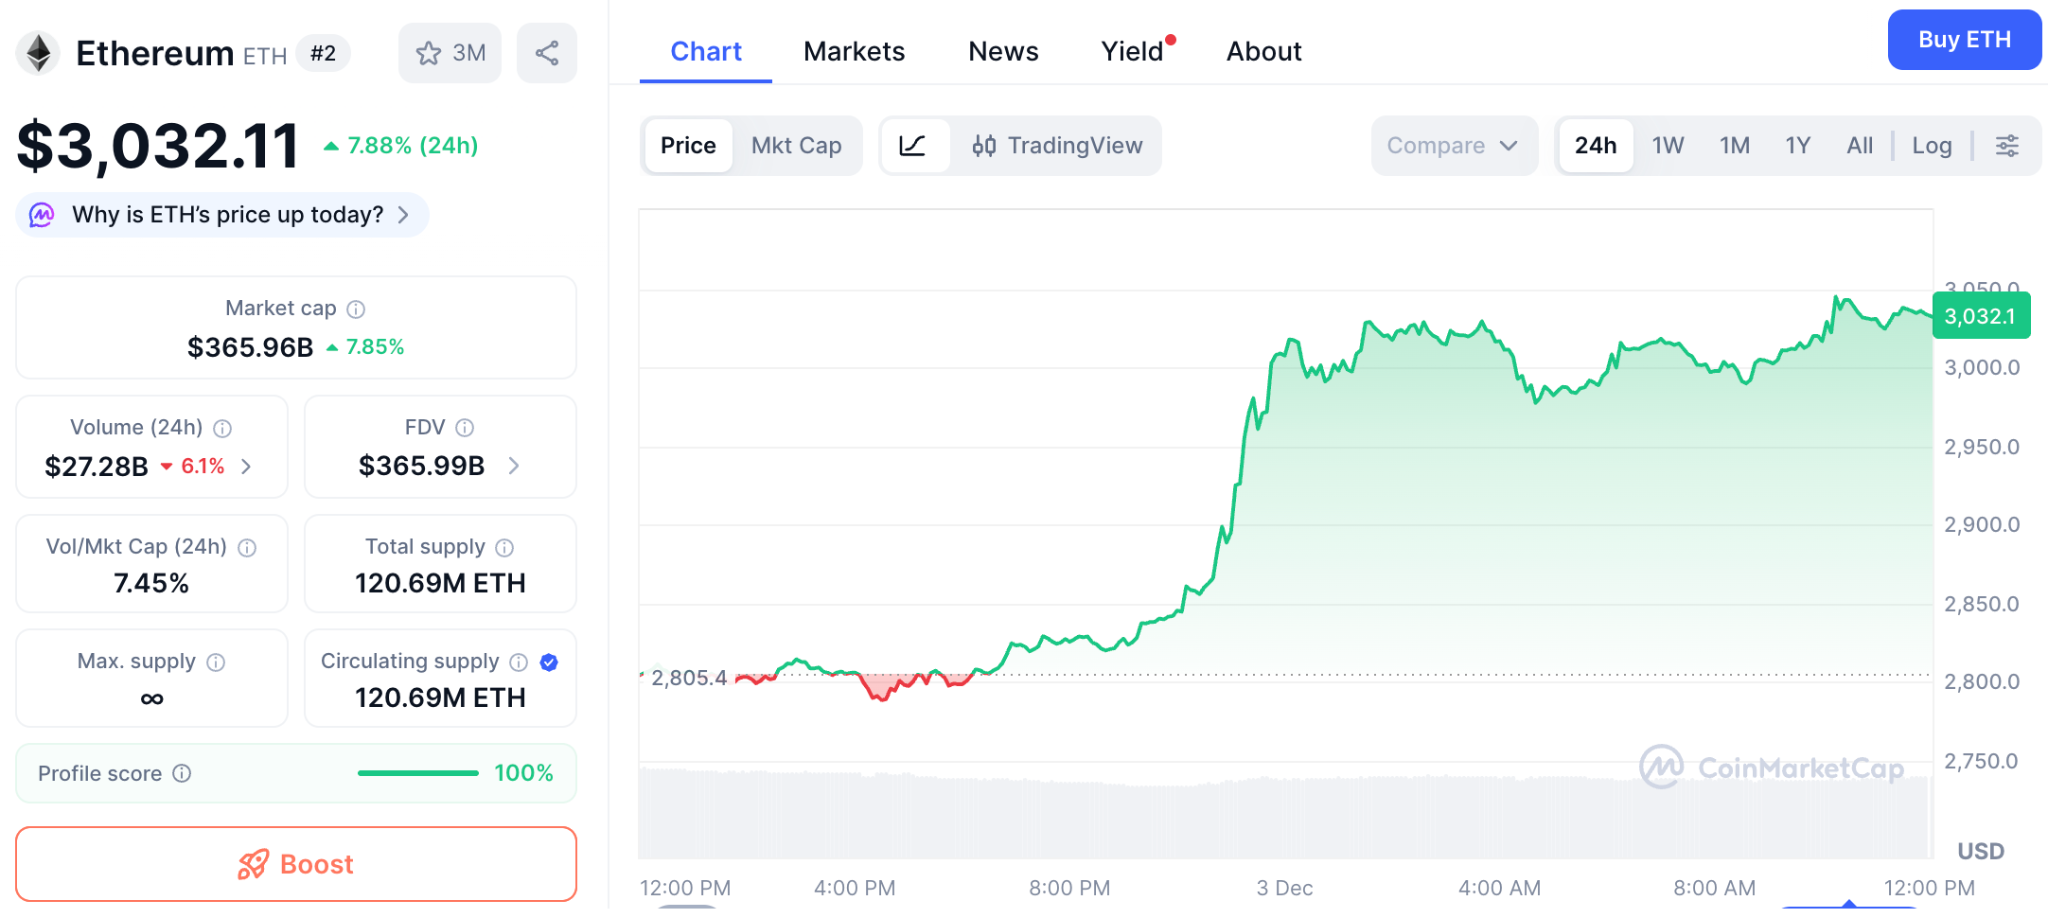Viewport: 2048px width, 909px height.
Task: Switch to the Chart tab
Action: coord(706,52)
